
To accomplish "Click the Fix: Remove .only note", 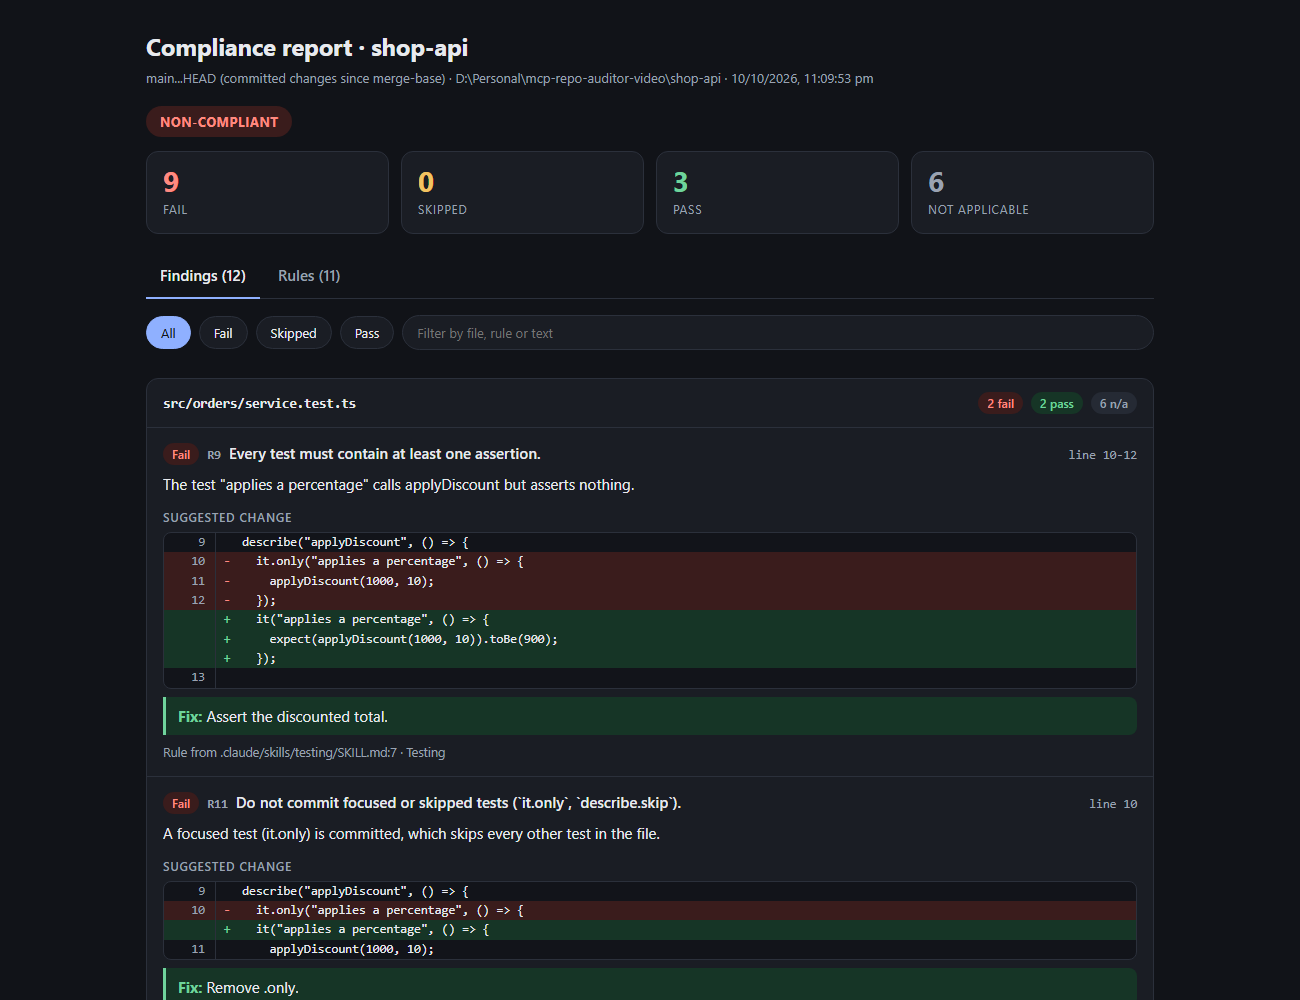I will click(x=650, y=985).
